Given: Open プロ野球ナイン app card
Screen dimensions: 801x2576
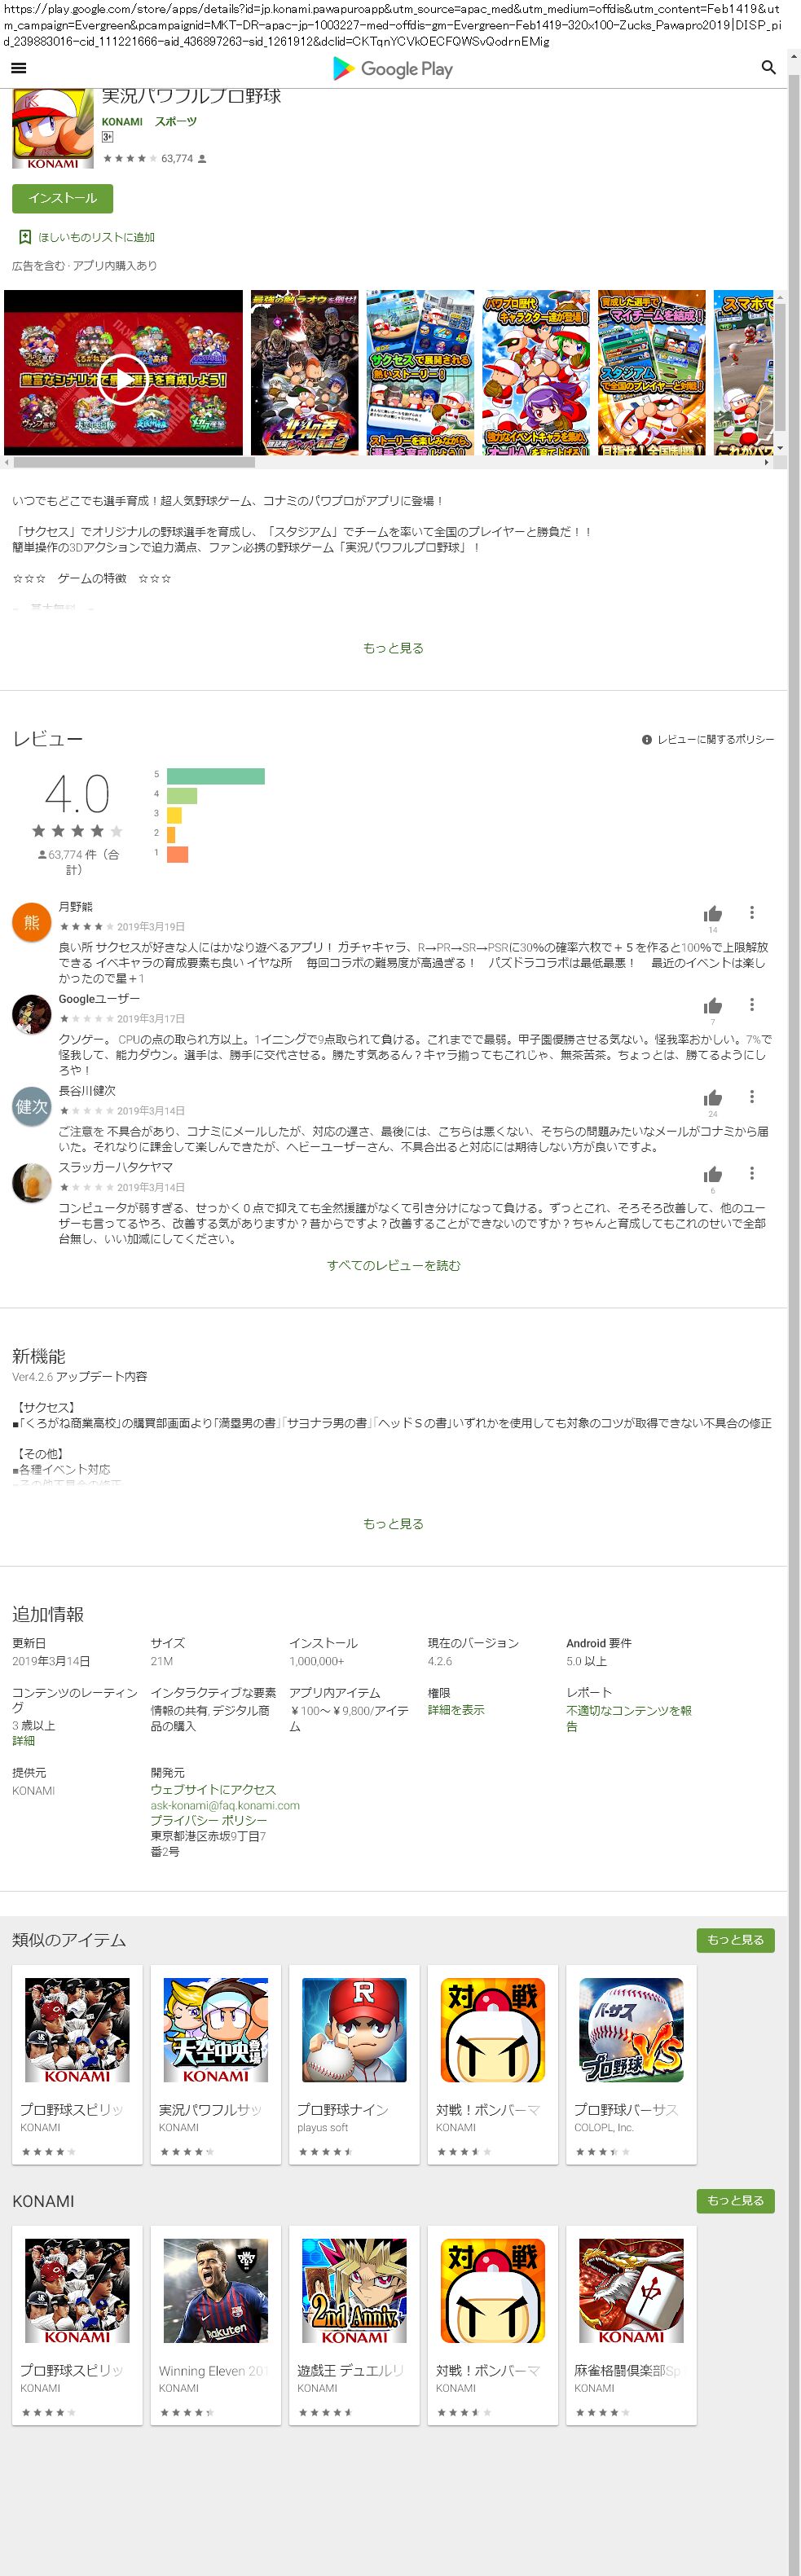Looking at the screenshot, I should coord(354,2065).
